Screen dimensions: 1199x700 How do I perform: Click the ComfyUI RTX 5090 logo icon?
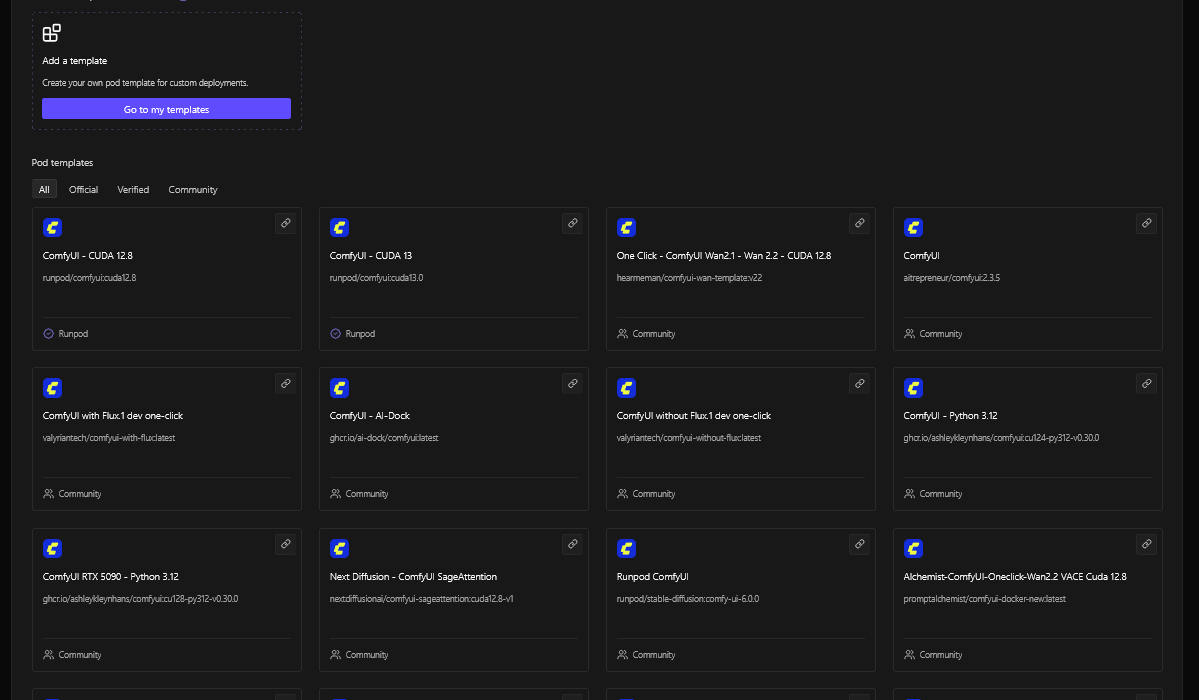point(52,549)
